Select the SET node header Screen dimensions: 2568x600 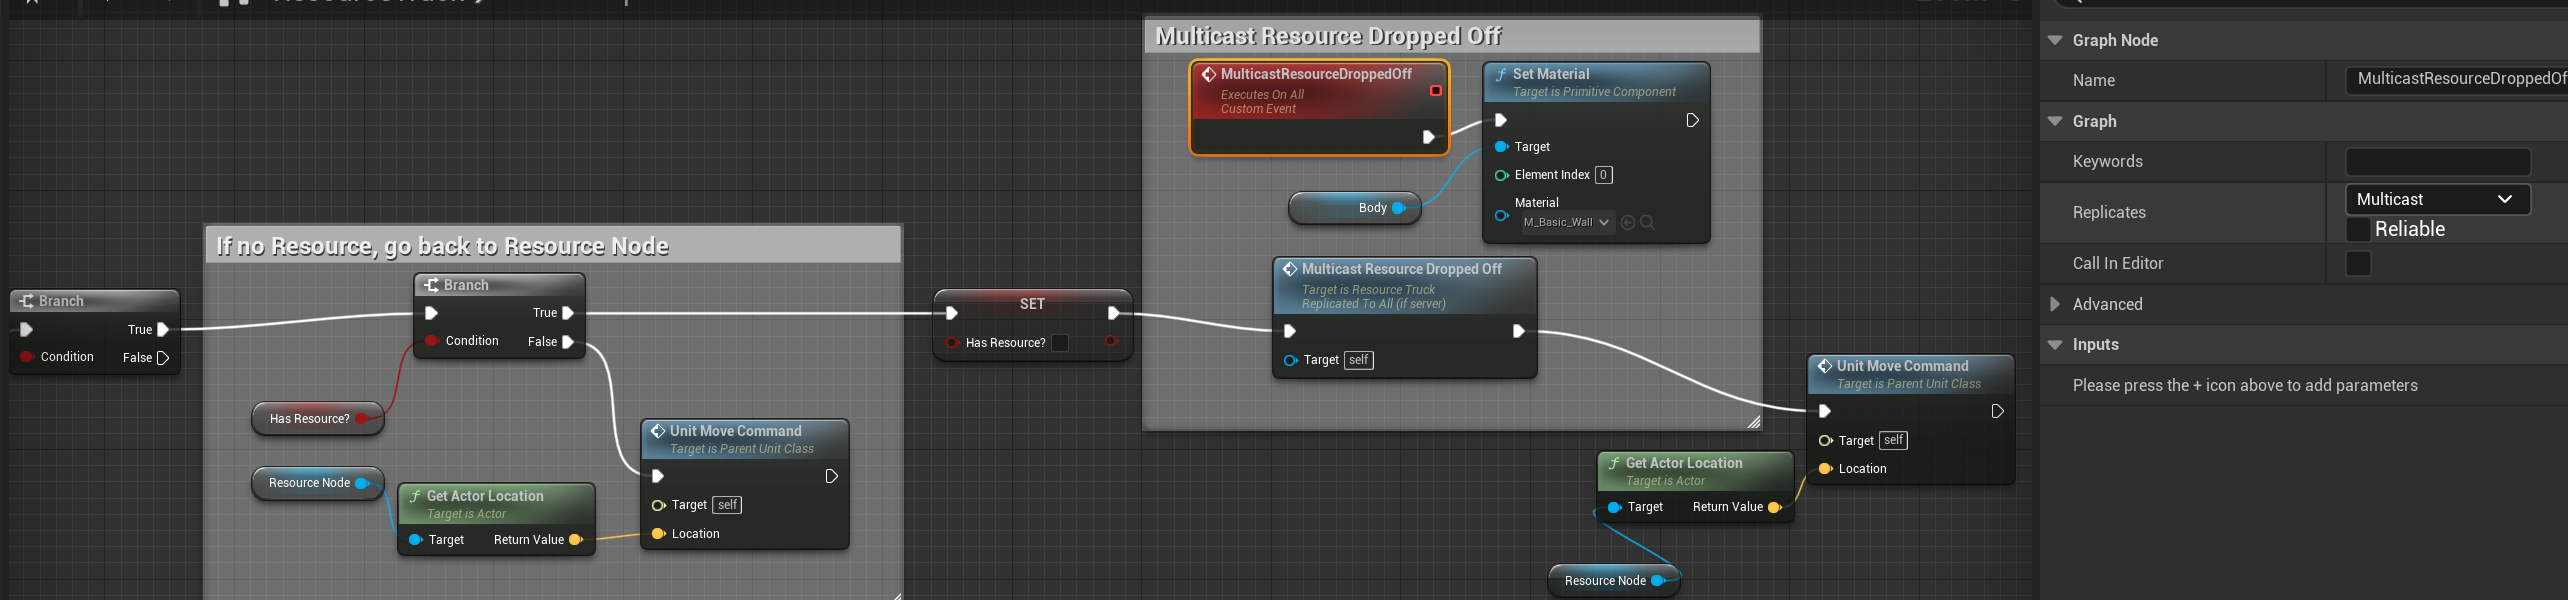(1032, 304)
